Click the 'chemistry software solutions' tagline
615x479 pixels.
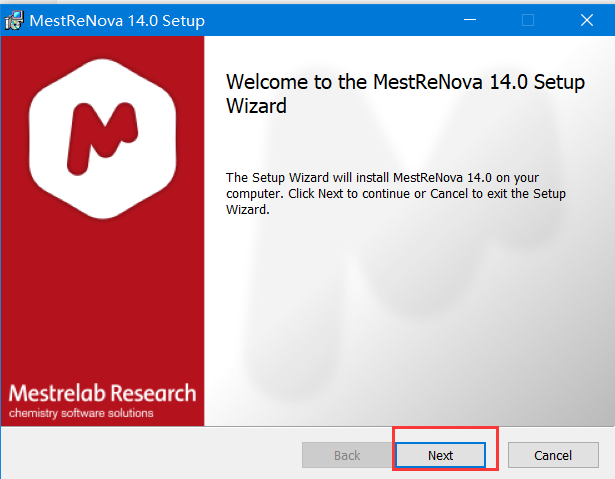coord(82,413)
